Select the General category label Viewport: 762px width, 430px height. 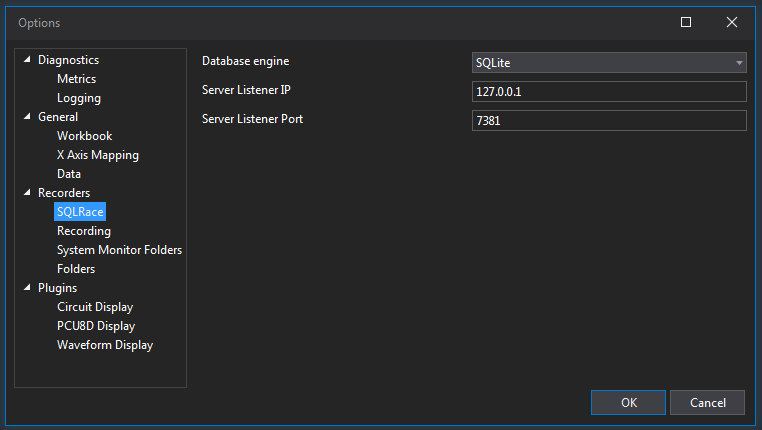[58, 117]
